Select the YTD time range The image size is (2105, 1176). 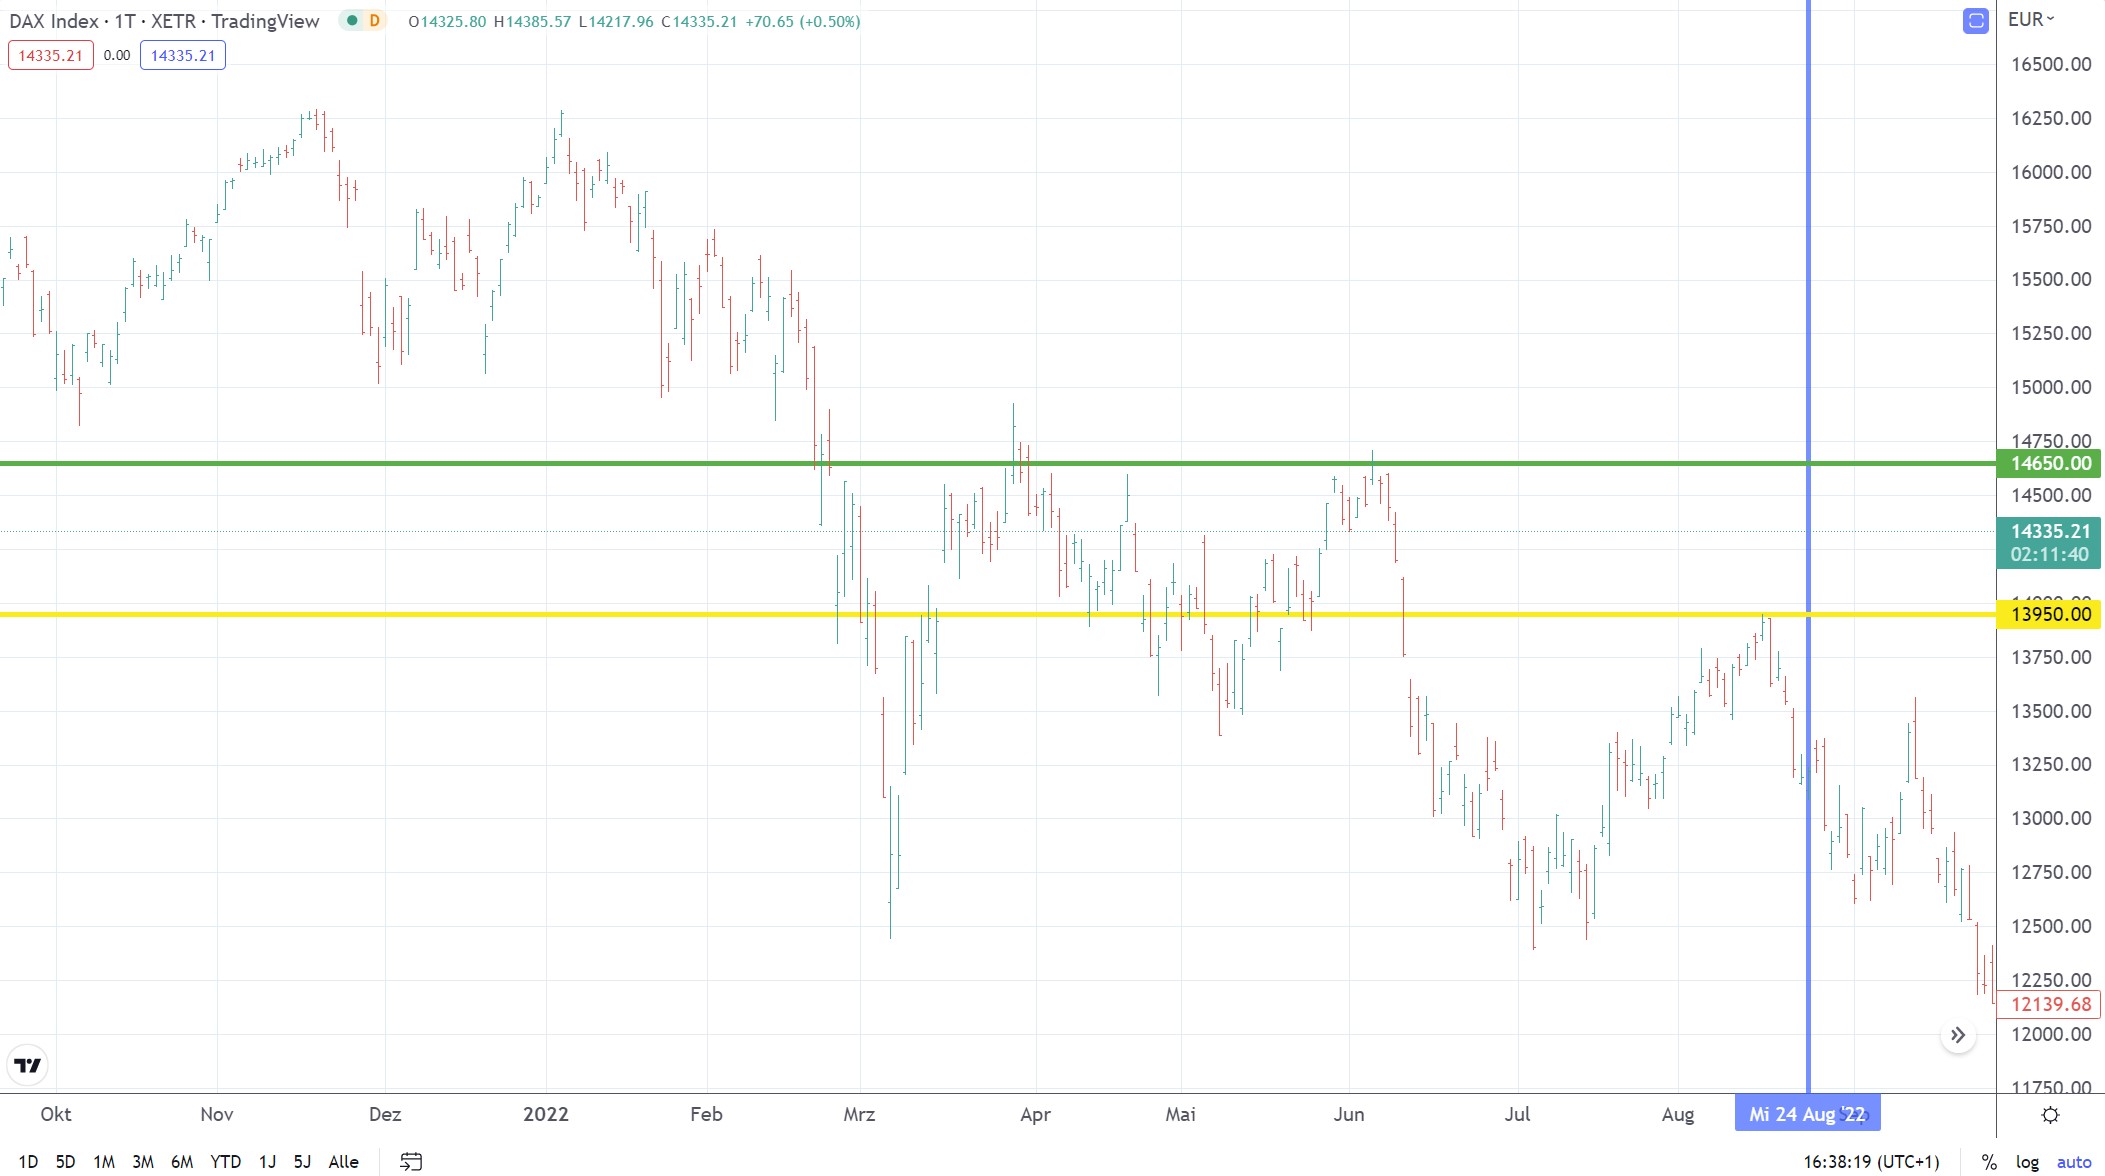coord(226,1161)
